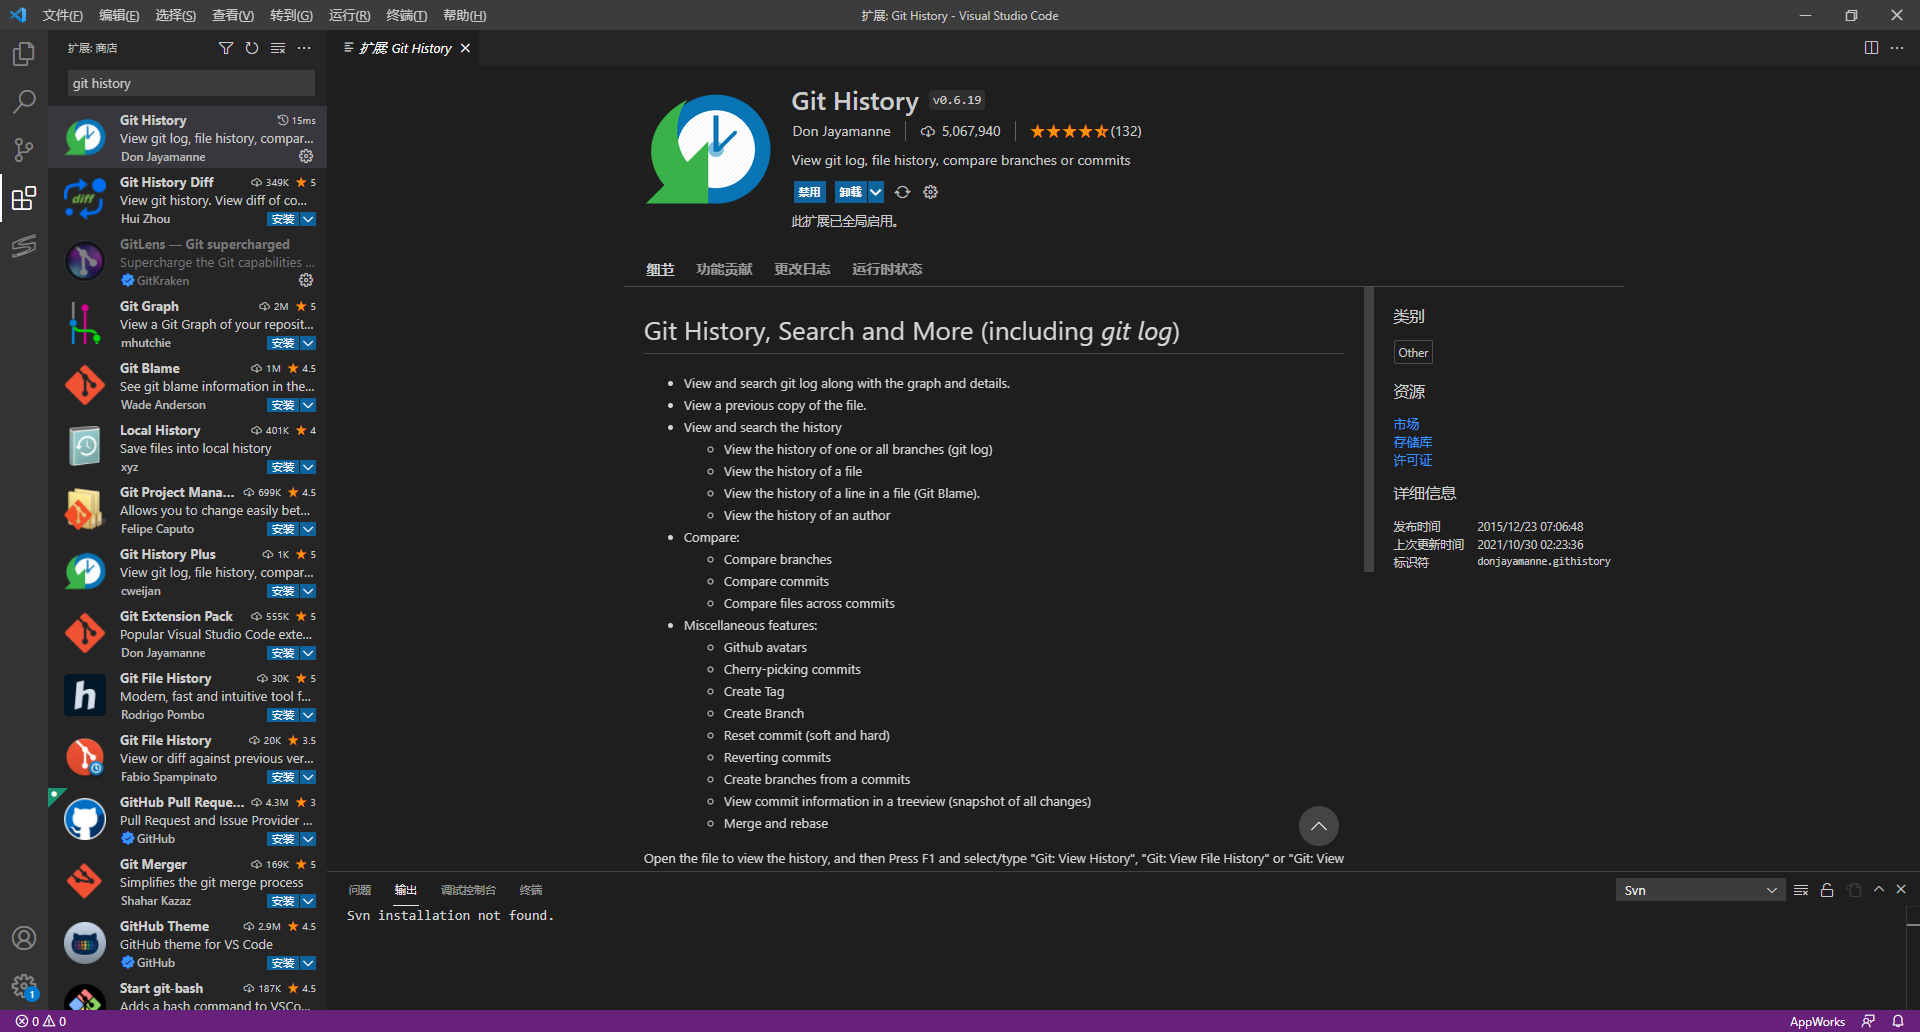Open the 许可证 license link
Screen dimensions: 1920x1032
(x=1412, y=460)
